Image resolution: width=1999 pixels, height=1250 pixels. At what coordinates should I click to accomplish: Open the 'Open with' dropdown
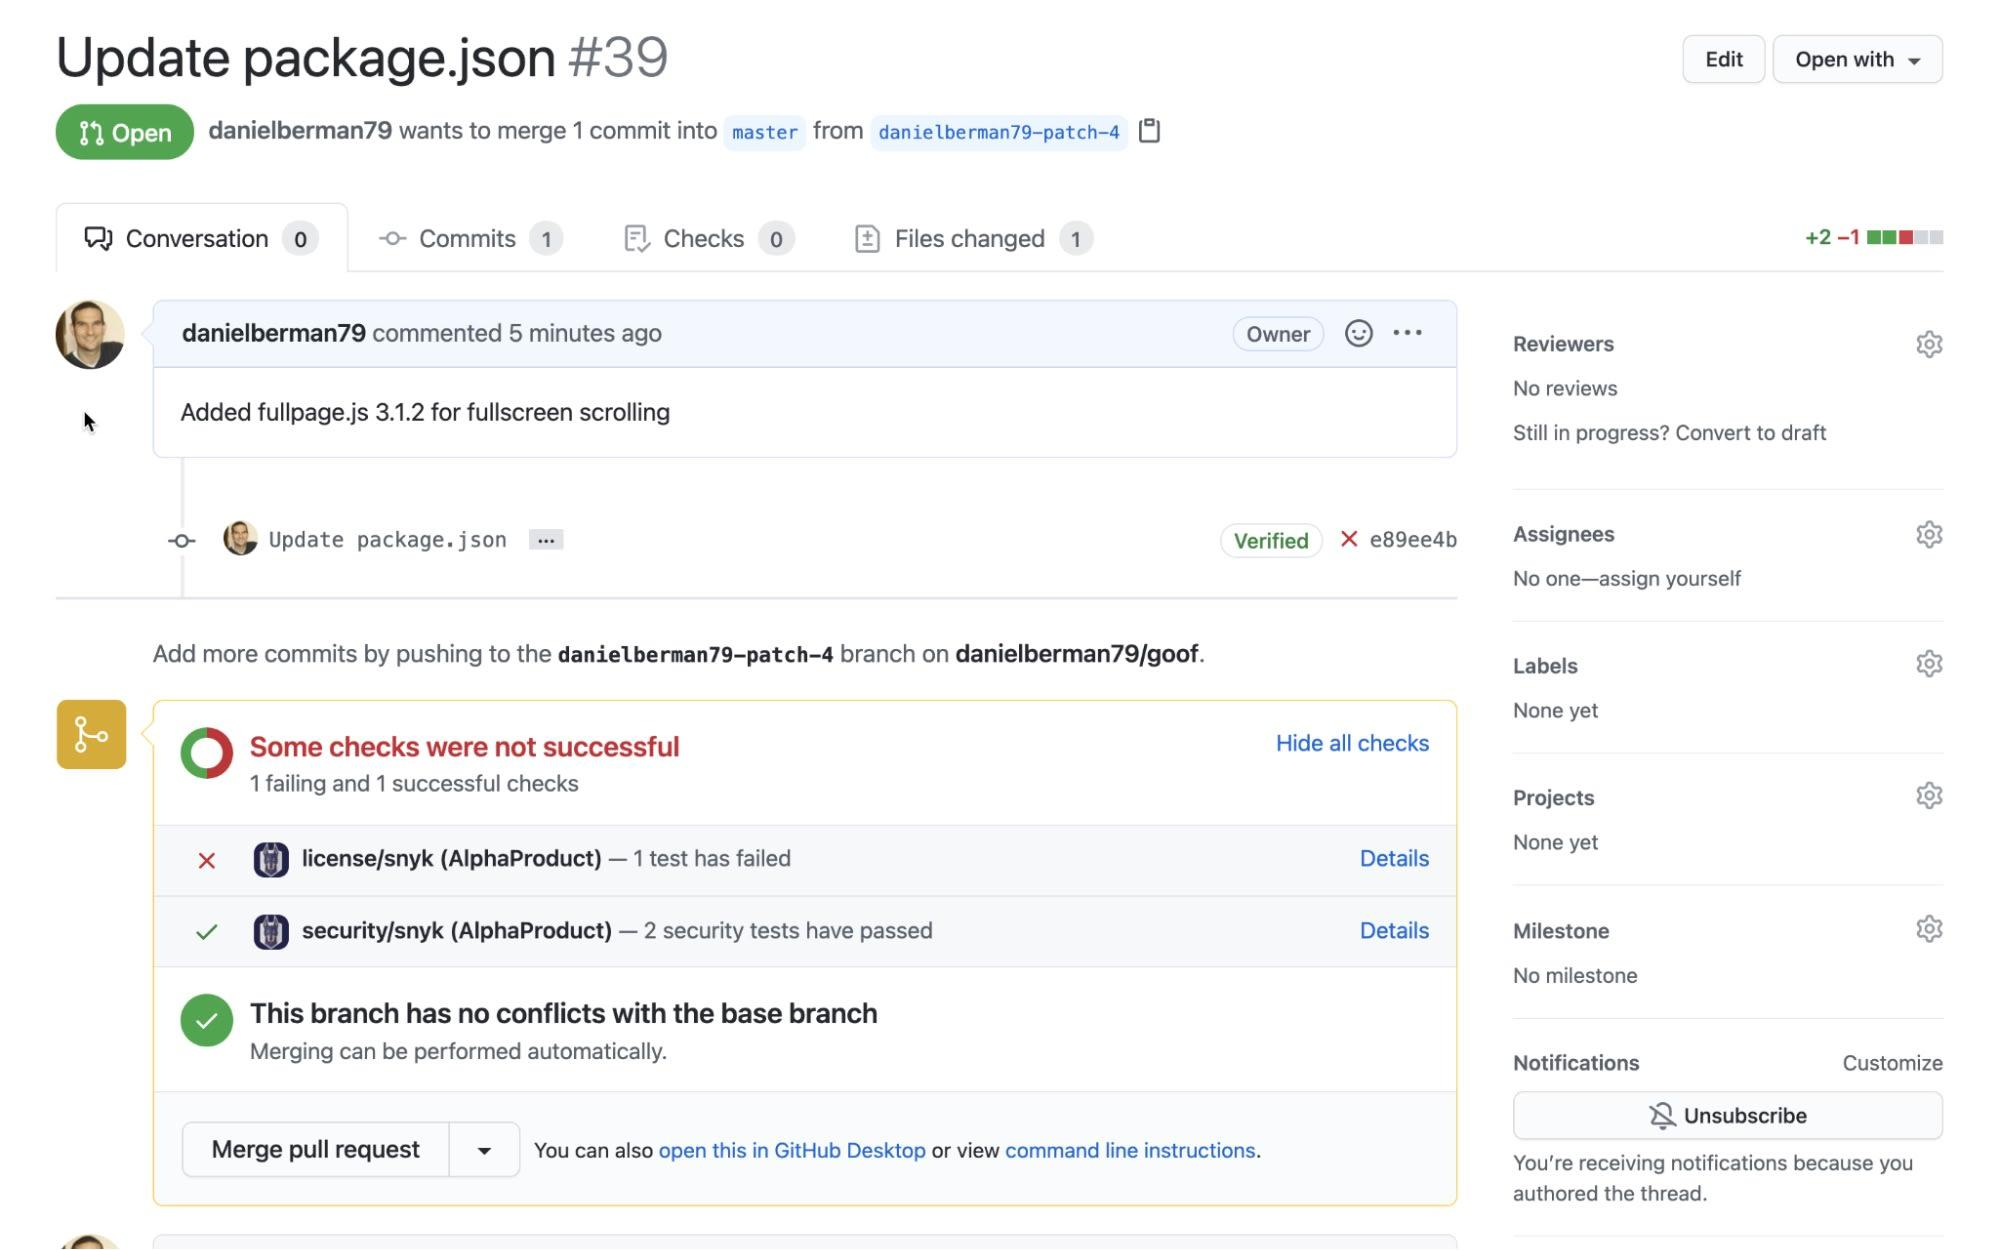1856,59
